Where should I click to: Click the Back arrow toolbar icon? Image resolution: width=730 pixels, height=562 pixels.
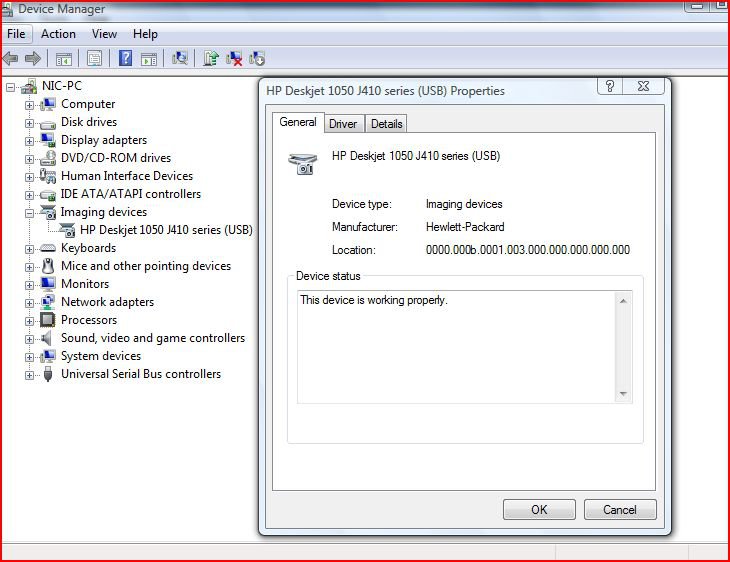coord(10,59)
